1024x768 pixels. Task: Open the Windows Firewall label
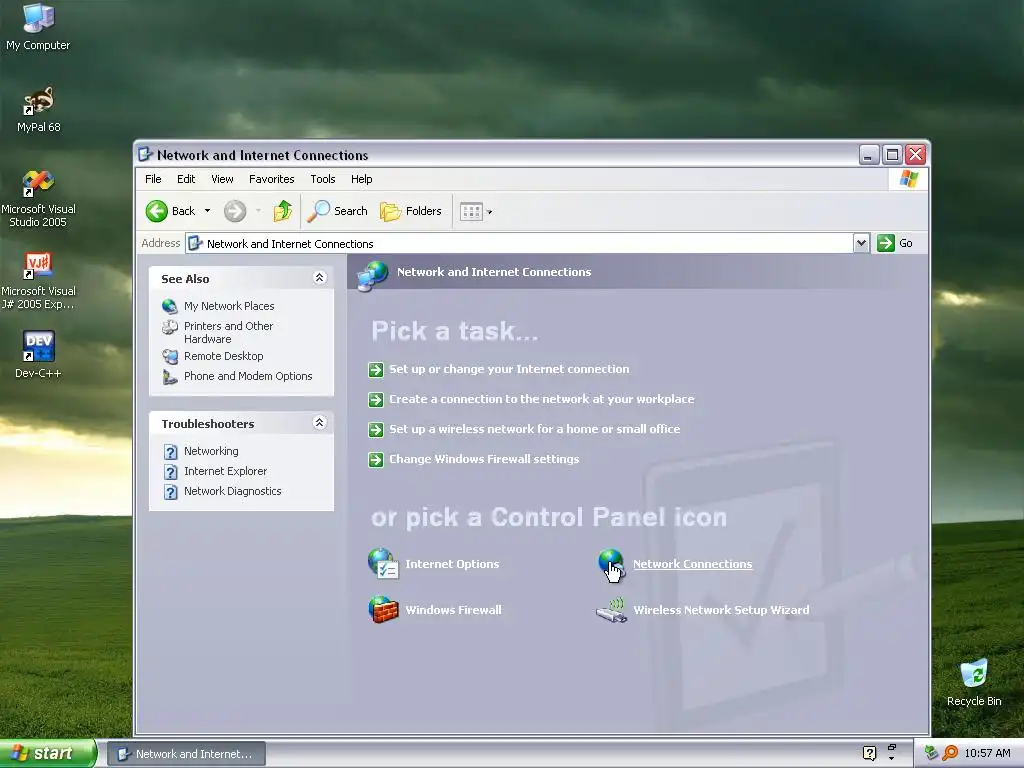click(453, 609)
